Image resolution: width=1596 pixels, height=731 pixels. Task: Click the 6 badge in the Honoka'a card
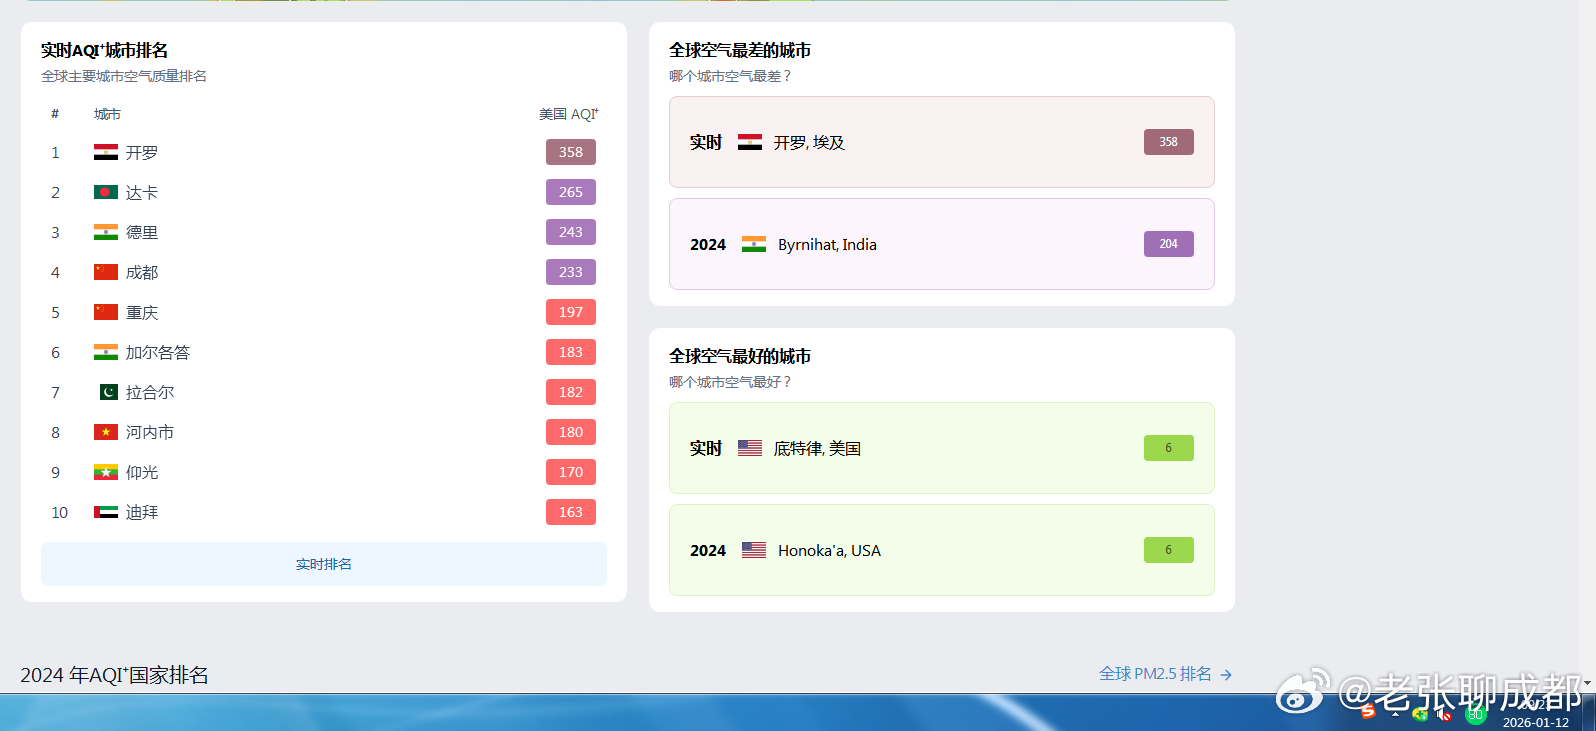1169,550
